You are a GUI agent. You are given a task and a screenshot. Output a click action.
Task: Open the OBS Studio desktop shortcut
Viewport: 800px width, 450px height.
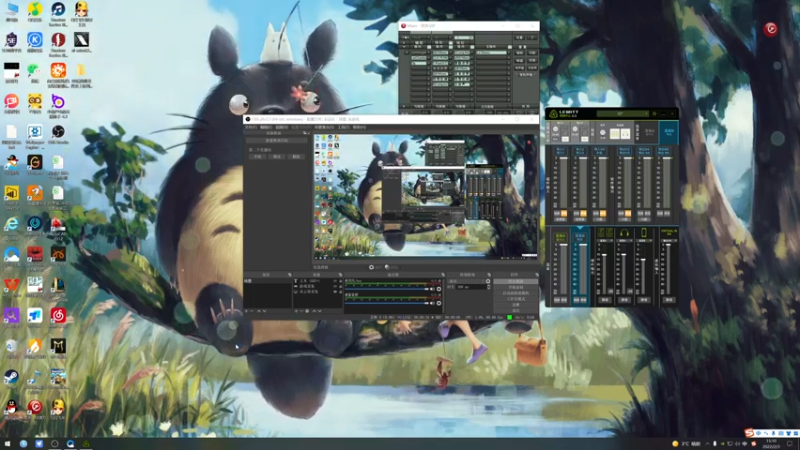[x=58, y=134]
